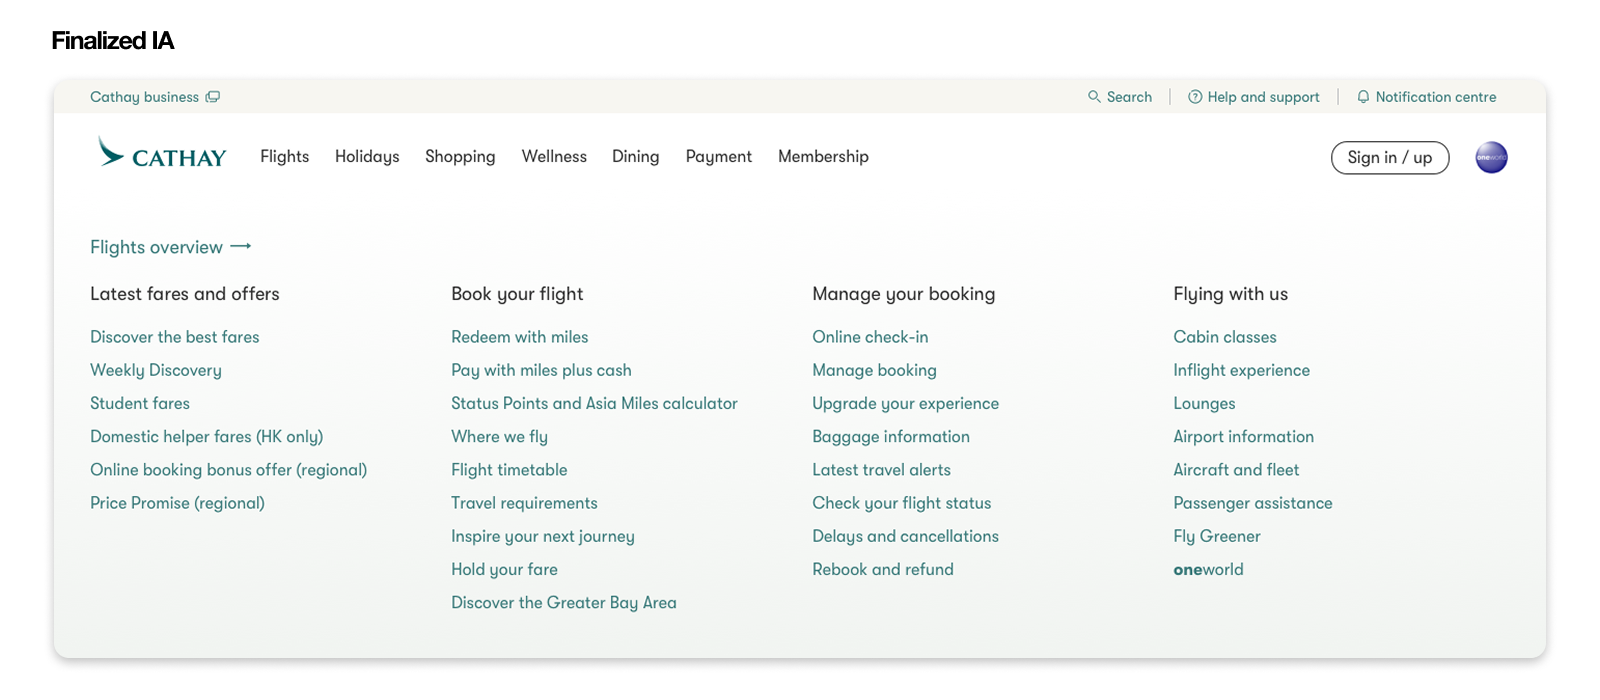Image resolution: width=1600 pixels, height=700 pixels.
Task: Open Student fares link
Action: coord(140,403)
